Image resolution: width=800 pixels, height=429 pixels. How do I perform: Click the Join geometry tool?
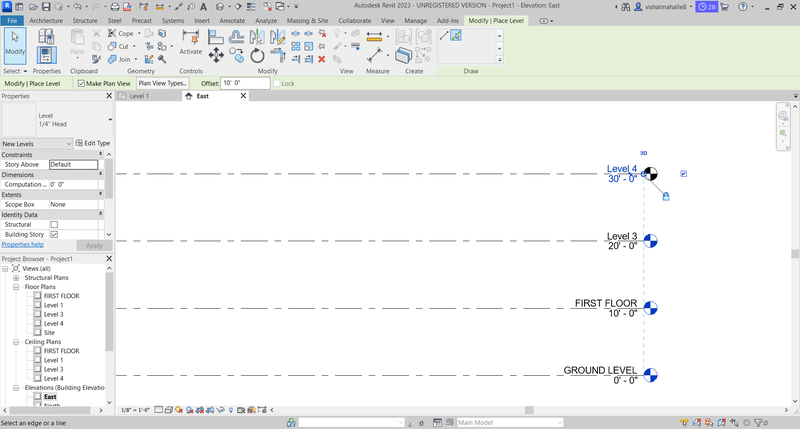tap(119, 59)
